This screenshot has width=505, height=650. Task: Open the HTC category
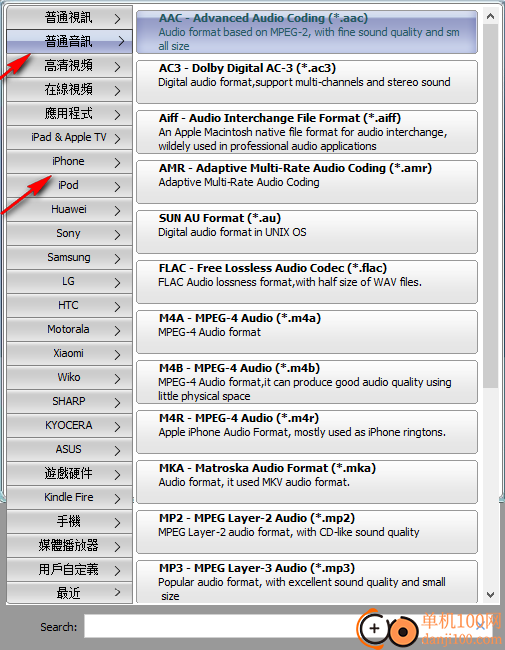[70, 306]
